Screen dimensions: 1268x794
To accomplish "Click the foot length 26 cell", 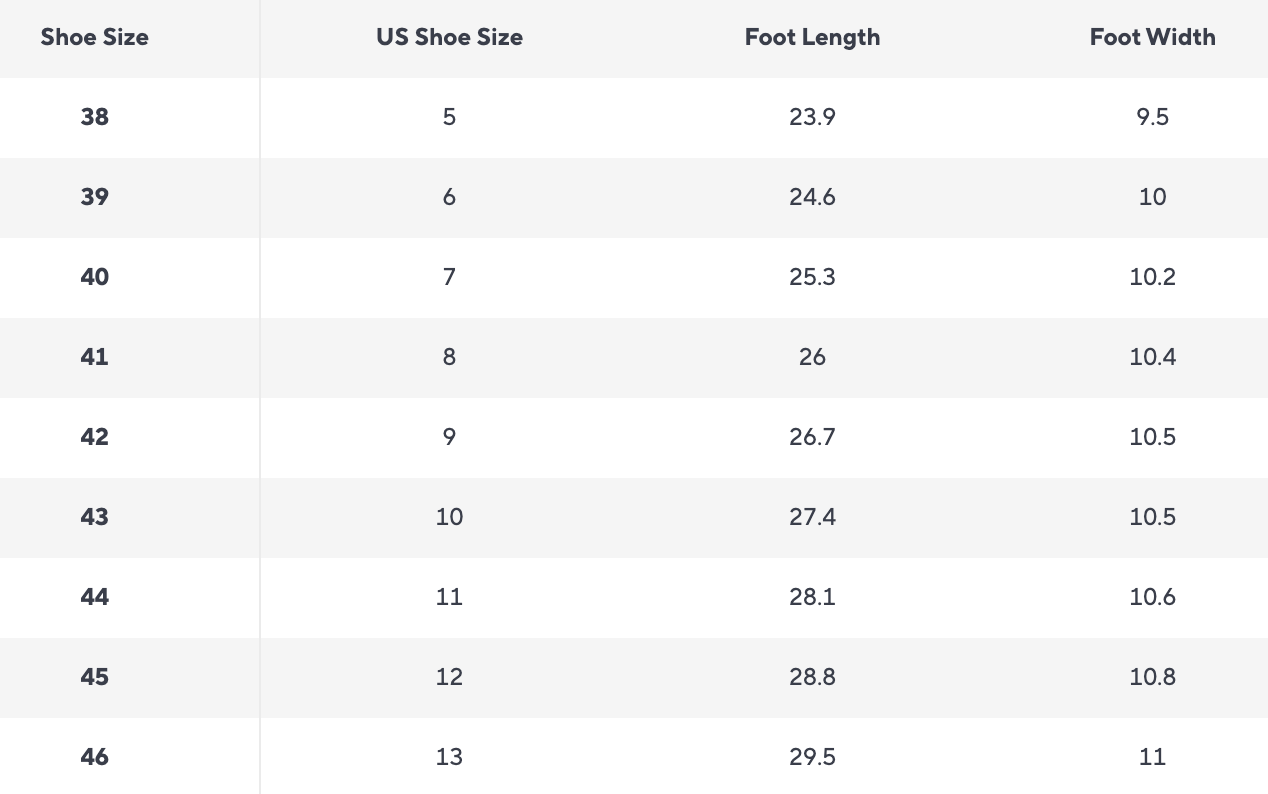I will point(812,357).
